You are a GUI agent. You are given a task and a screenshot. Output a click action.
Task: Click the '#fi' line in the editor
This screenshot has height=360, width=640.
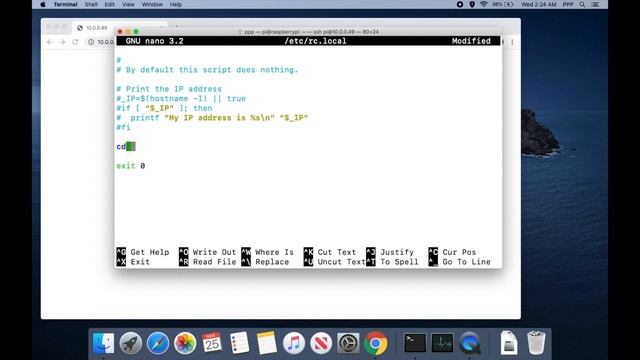(x=123, y=127)
